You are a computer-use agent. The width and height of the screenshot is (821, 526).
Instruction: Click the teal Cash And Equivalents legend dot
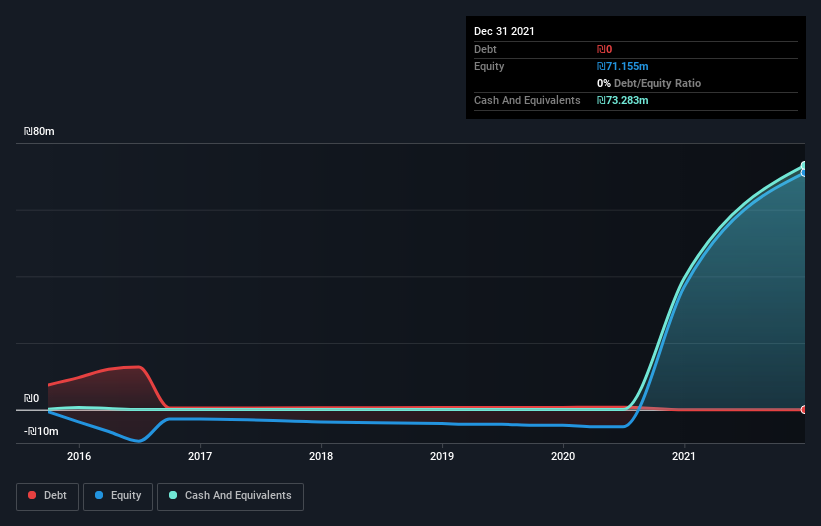(x=173, y=495)
